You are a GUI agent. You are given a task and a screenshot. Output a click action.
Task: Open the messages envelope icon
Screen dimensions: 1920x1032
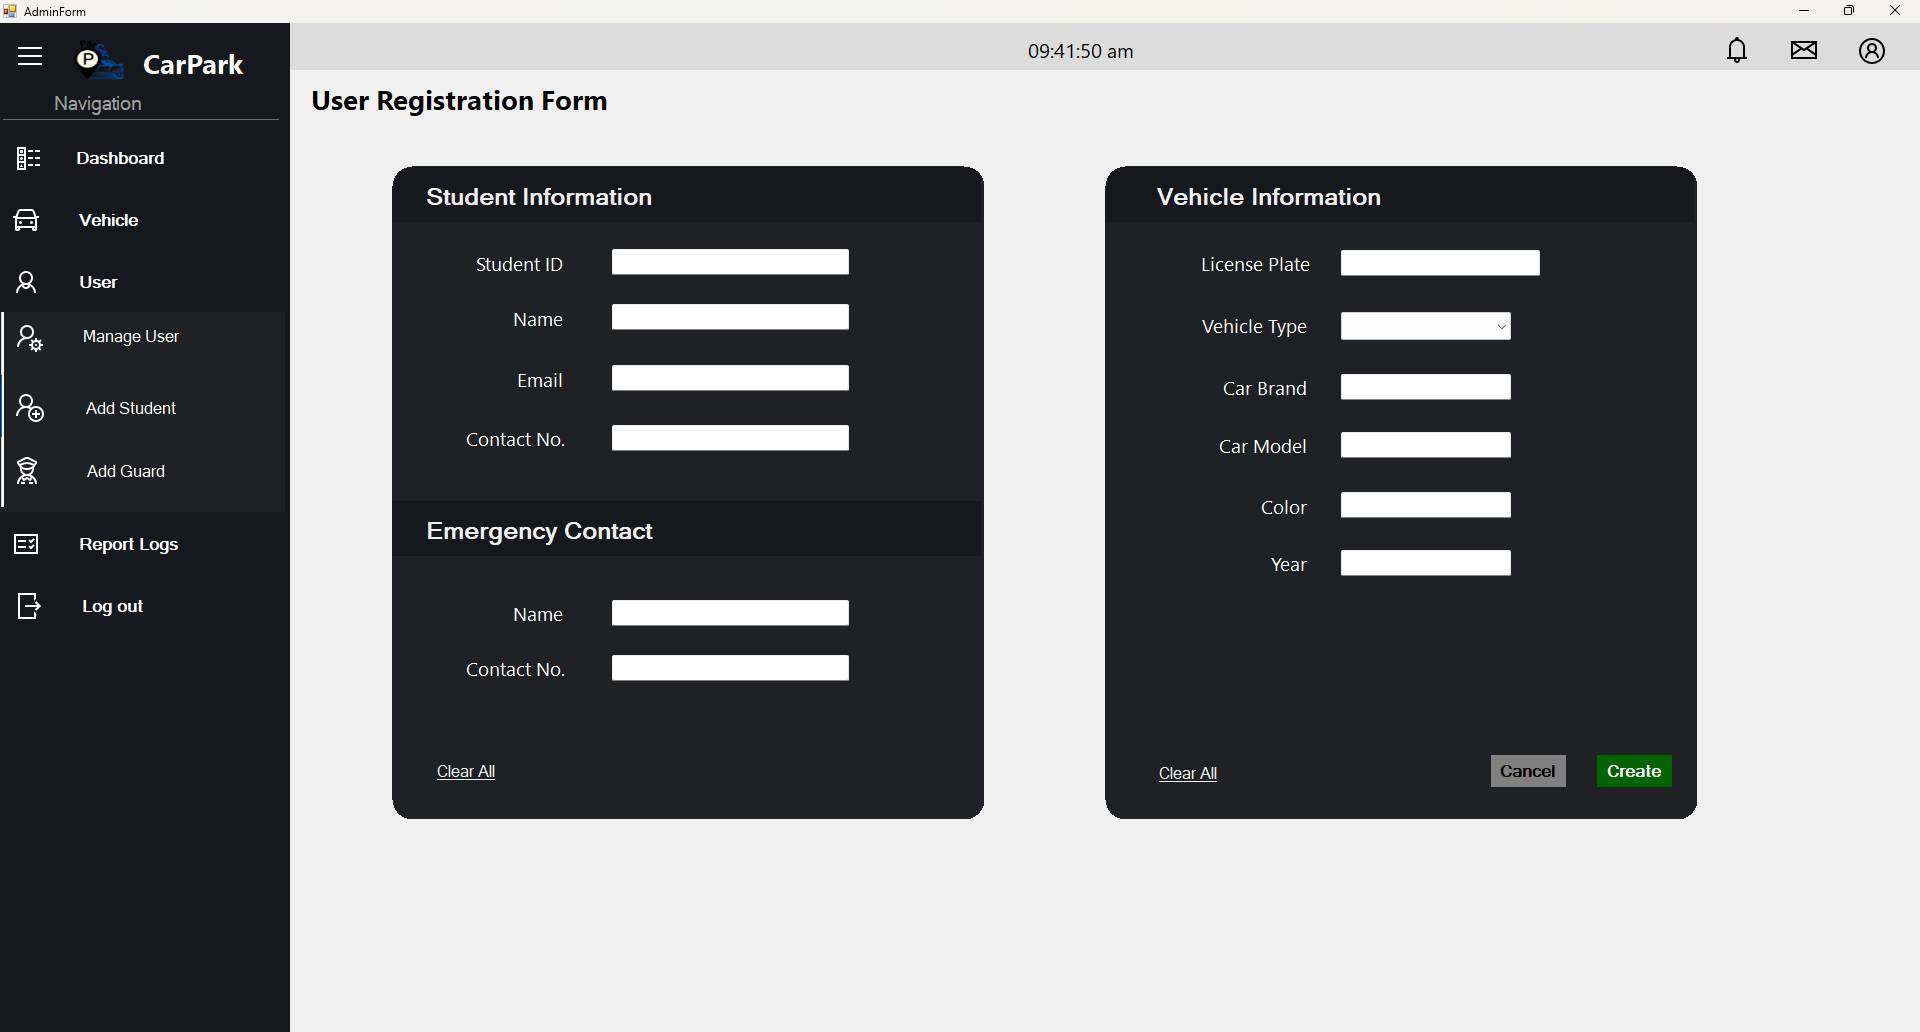click(1804, 50)
